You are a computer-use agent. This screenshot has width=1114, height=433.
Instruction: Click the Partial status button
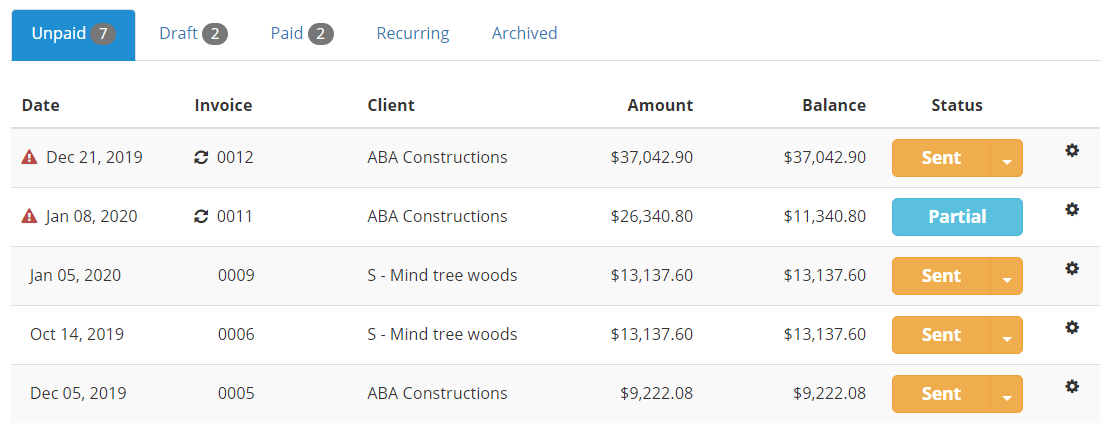(957, 217)
